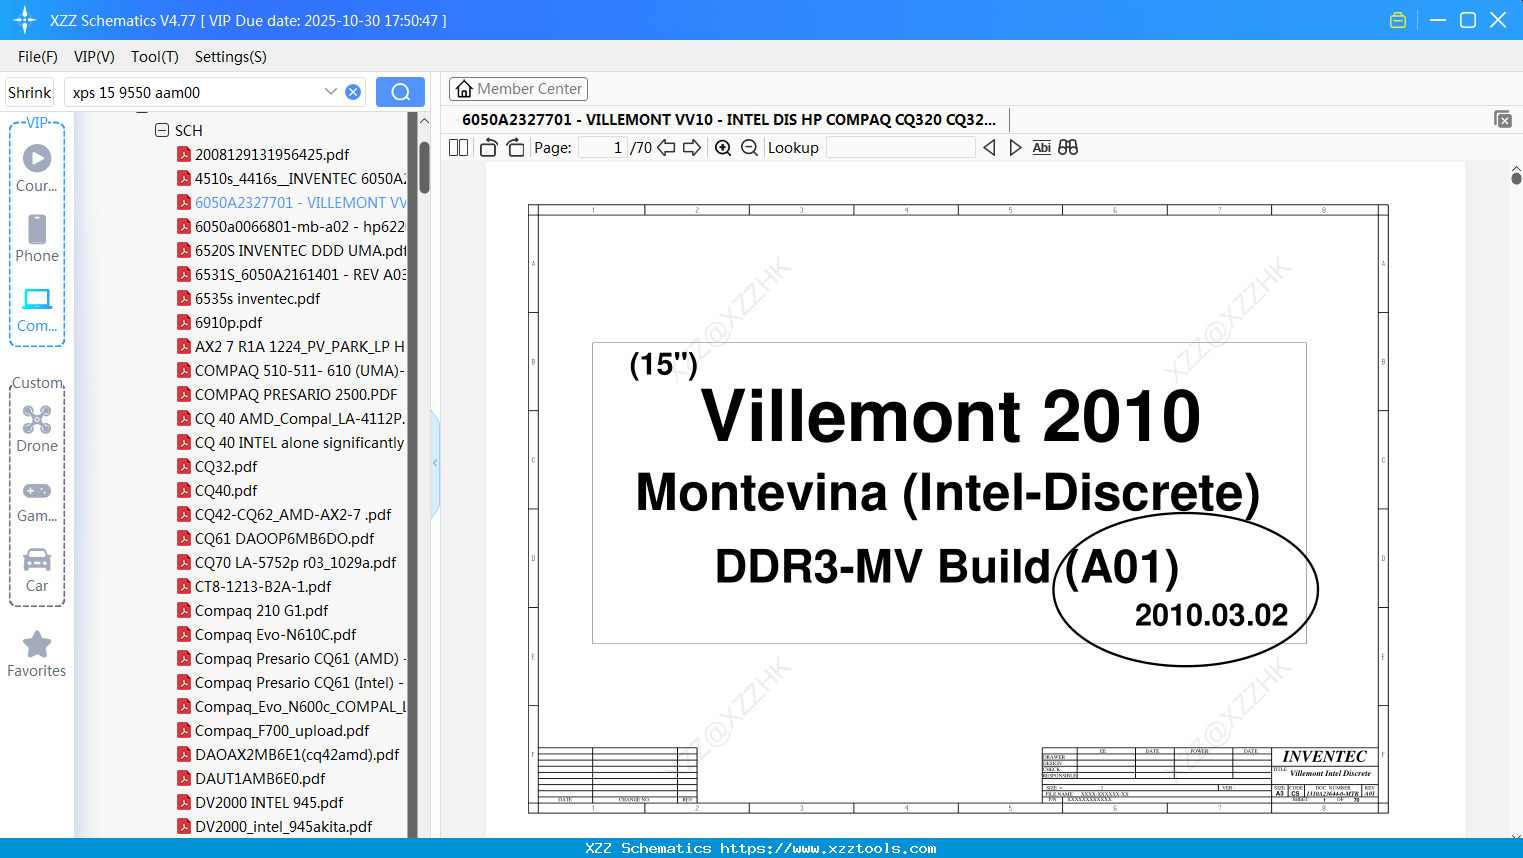The image size is (1523, 858).
Task: Click the document viewer scrollbar thumb
Action: click(1516, 178)
